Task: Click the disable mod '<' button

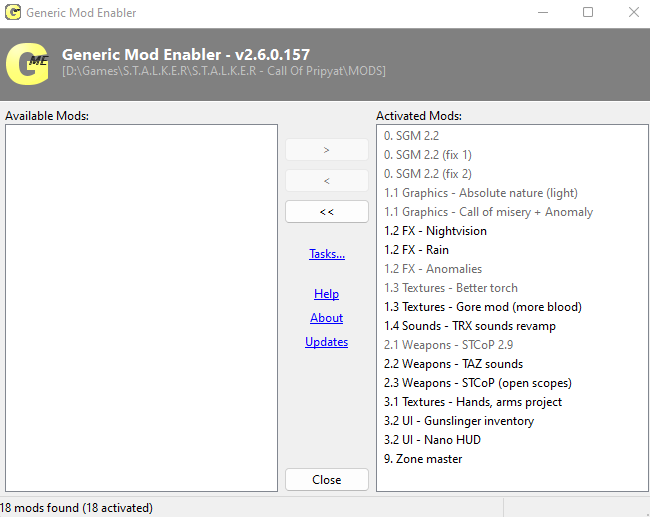Action: coord(327,181)
